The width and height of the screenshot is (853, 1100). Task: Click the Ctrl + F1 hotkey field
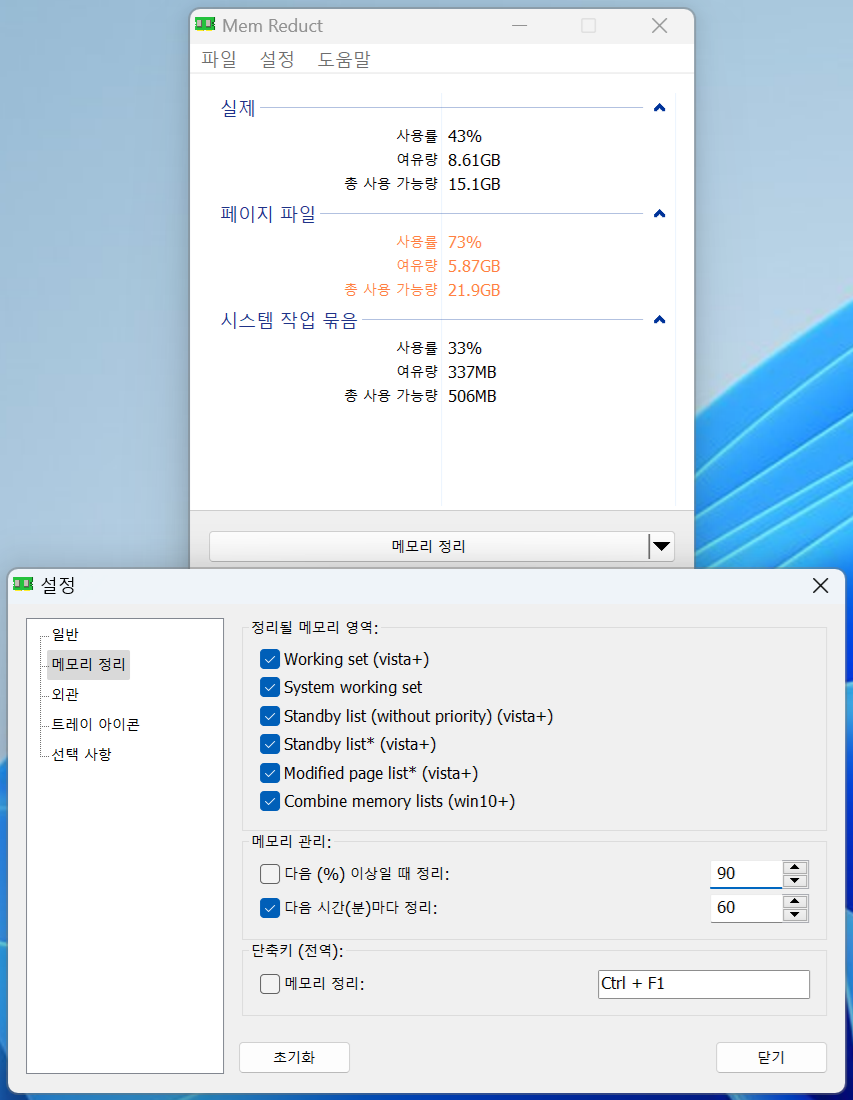(x=704, y=984)
